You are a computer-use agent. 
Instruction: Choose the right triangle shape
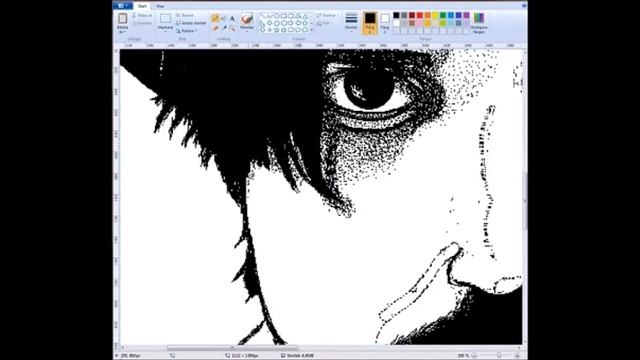[x=262, y=23]
